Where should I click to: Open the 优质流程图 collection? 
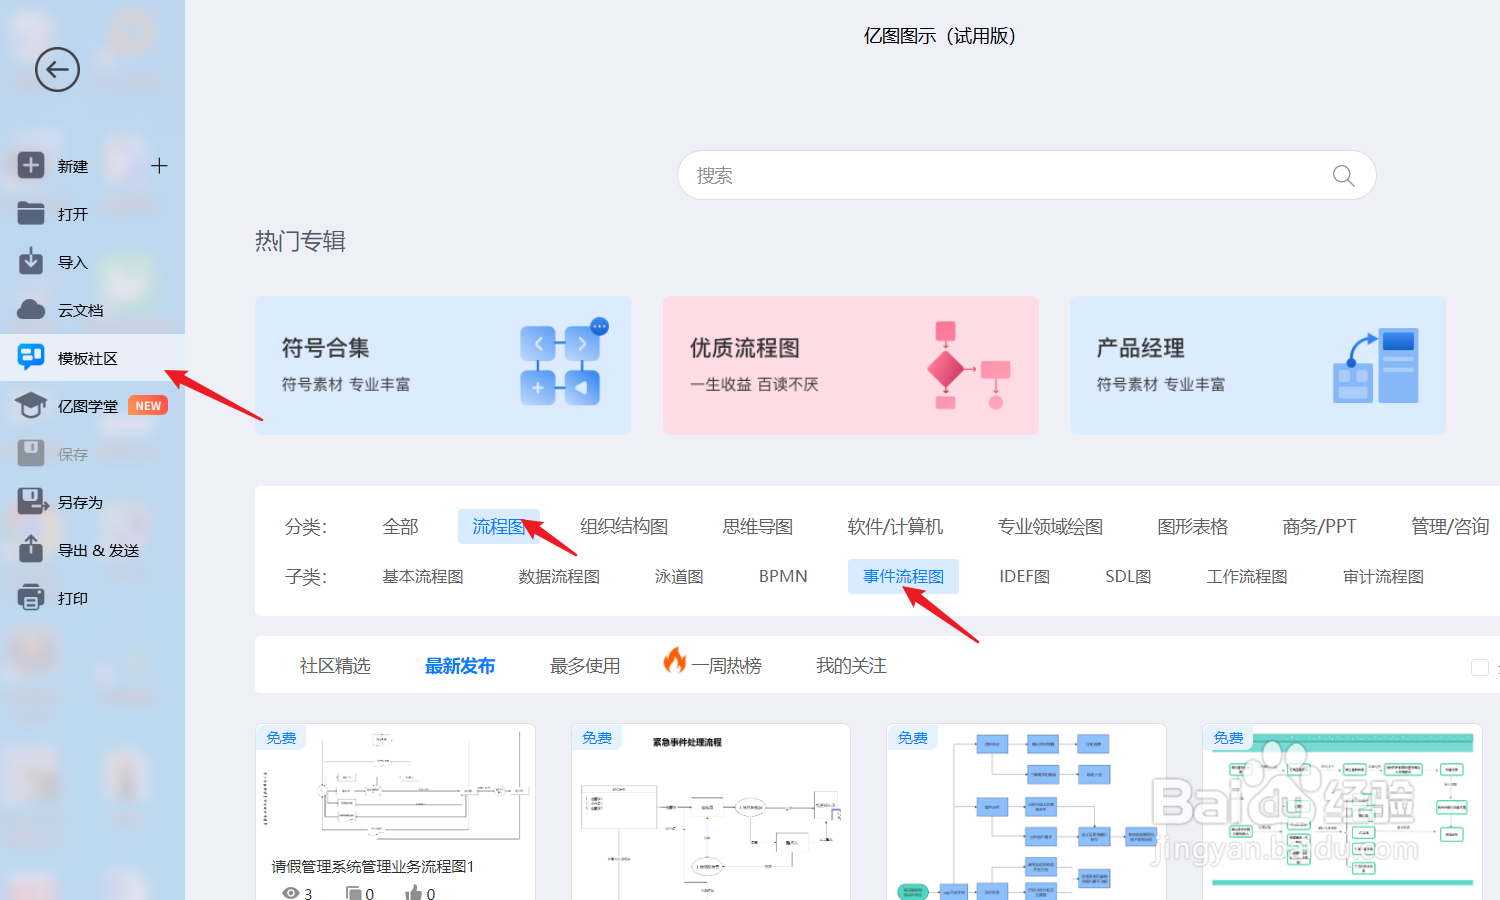[850, 365]
